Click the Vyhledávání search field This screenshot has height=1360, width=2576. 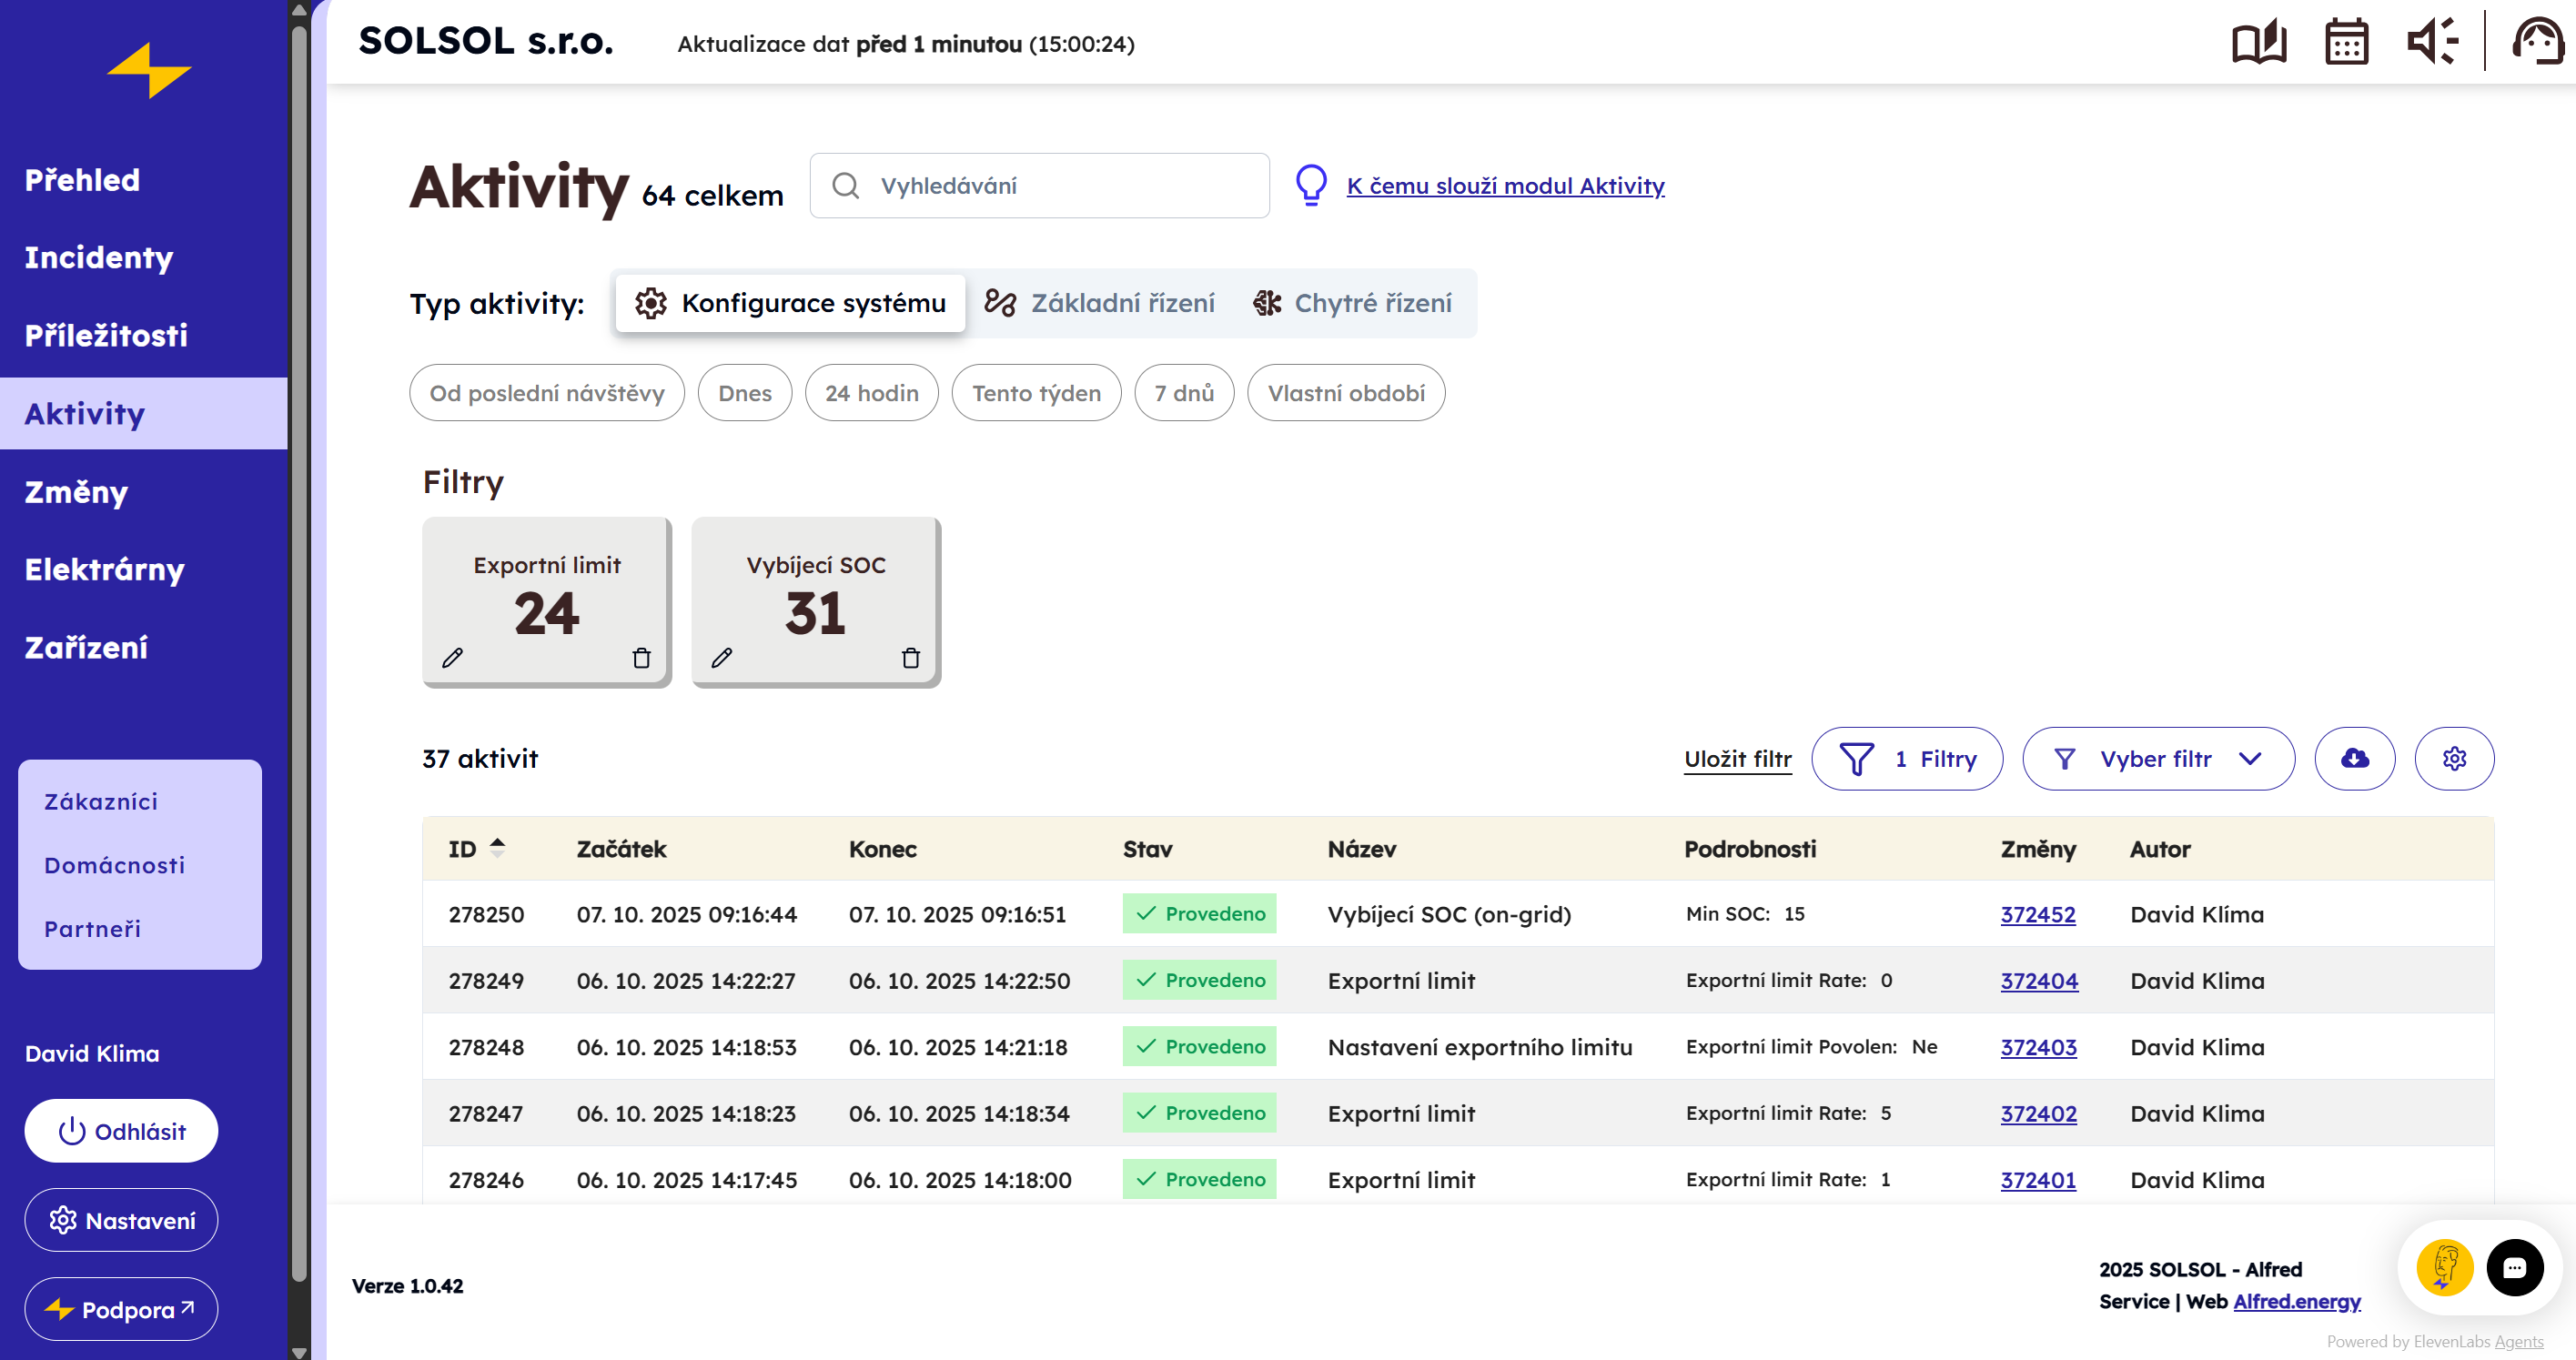click(x=1040, y=186)
